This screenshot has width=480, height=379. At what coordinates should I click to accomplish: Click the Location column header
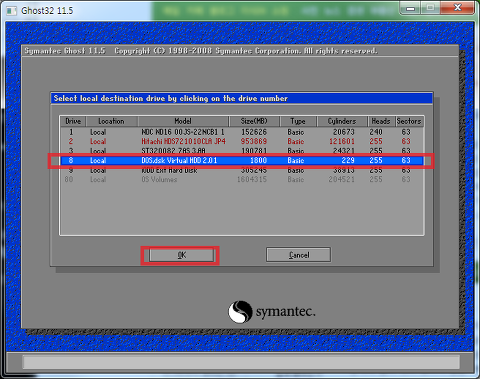tap(111, 121)
